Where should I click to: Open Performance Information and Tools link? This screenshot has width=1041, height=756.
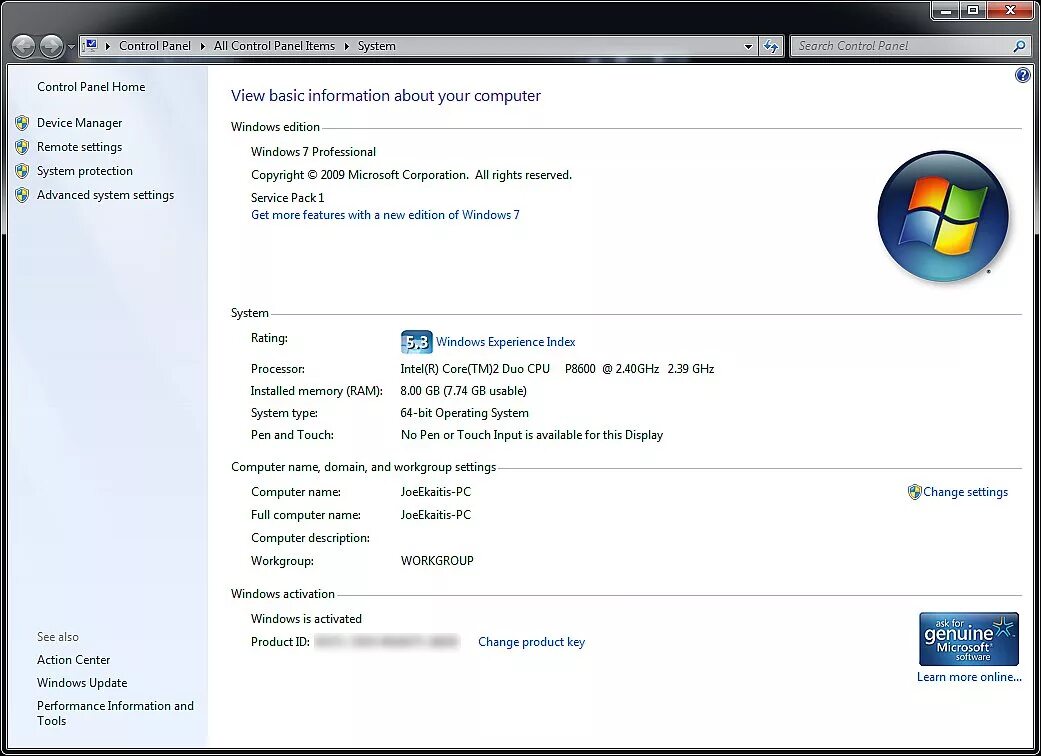tap(116, 713)
